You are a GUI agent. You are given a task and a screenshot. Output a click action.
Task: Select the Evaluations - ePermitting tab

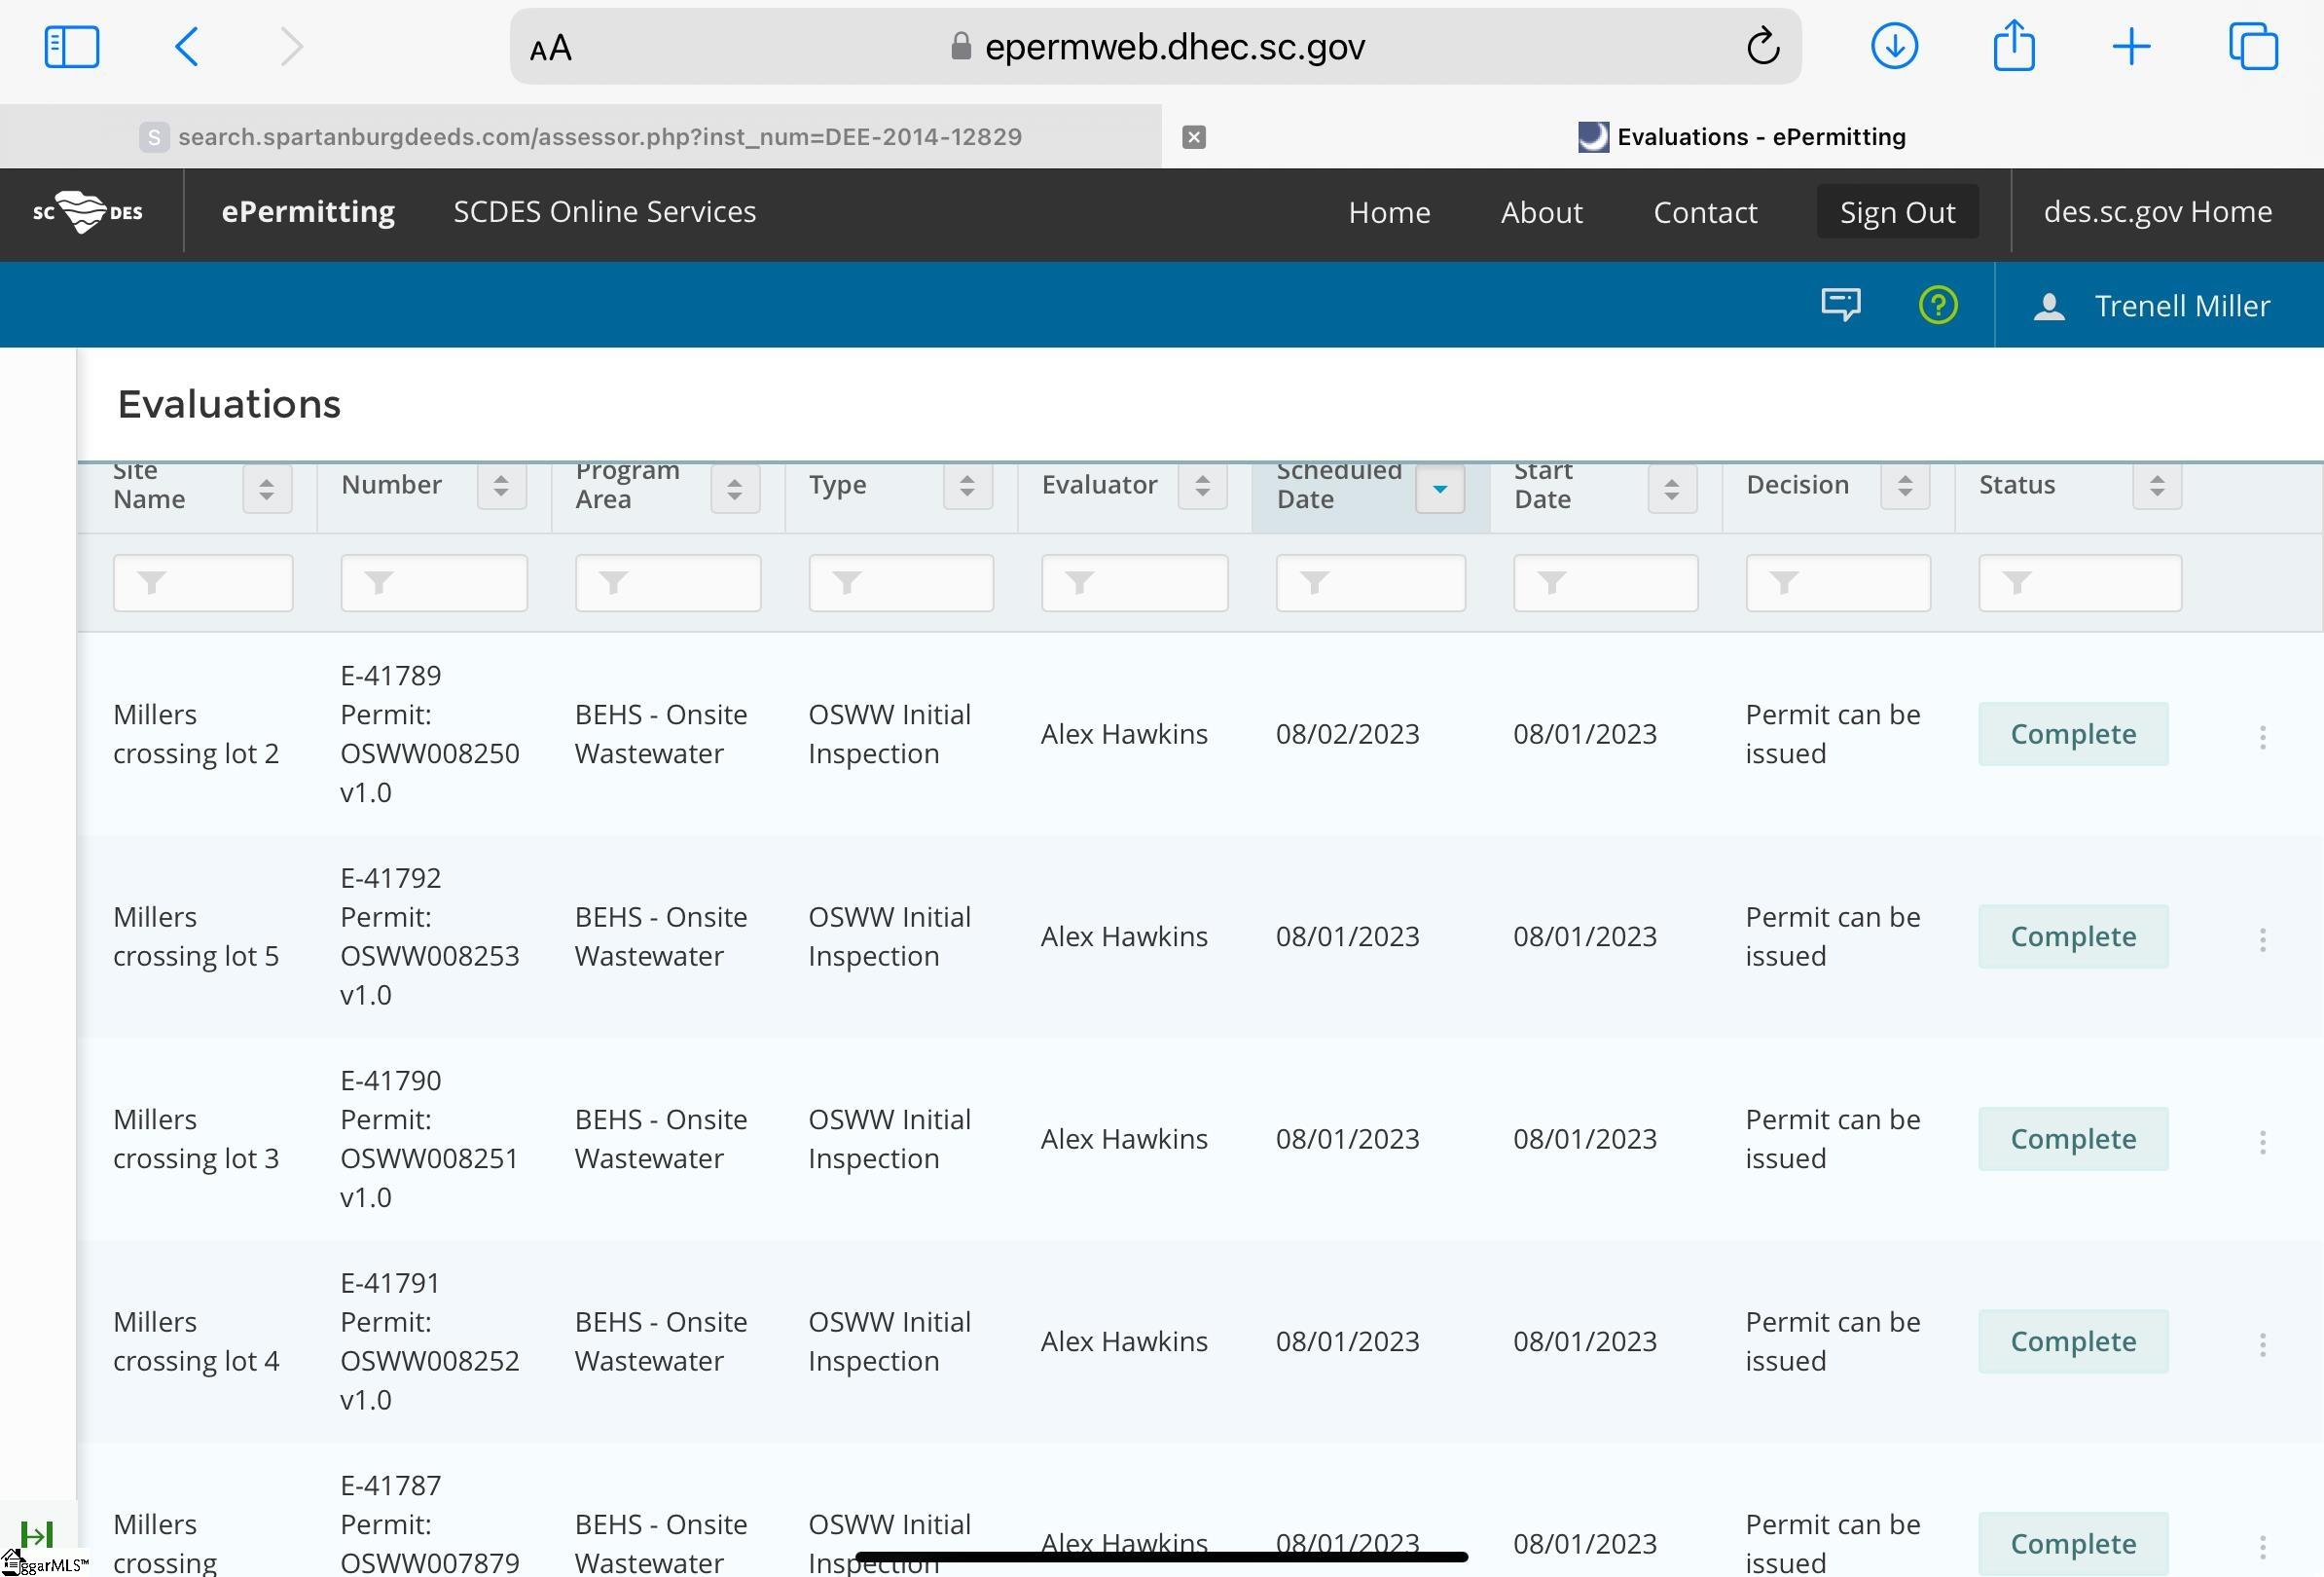pyautogui.click(x=1743, y=137)
